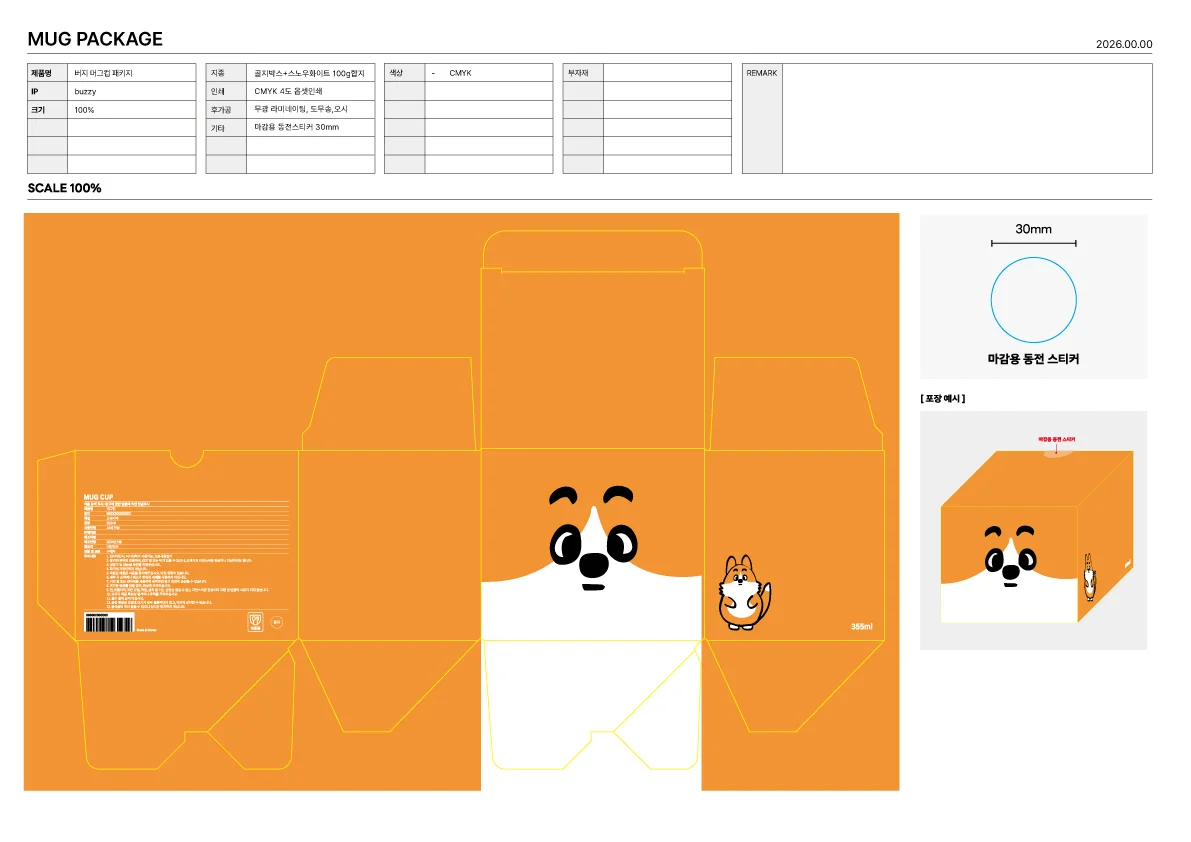Select the barcode on the back panel

[x=109, y=624]
